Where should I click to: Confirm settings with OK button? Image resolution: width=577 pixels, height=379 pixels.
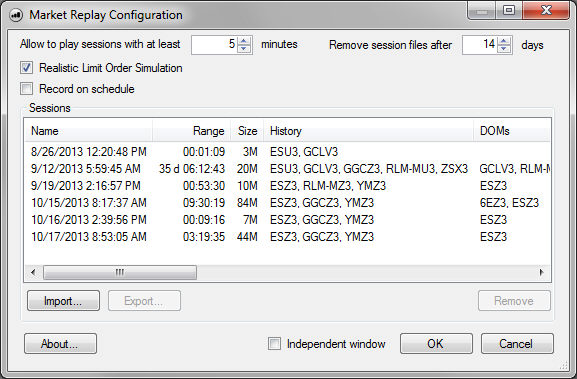pos(436,344)
